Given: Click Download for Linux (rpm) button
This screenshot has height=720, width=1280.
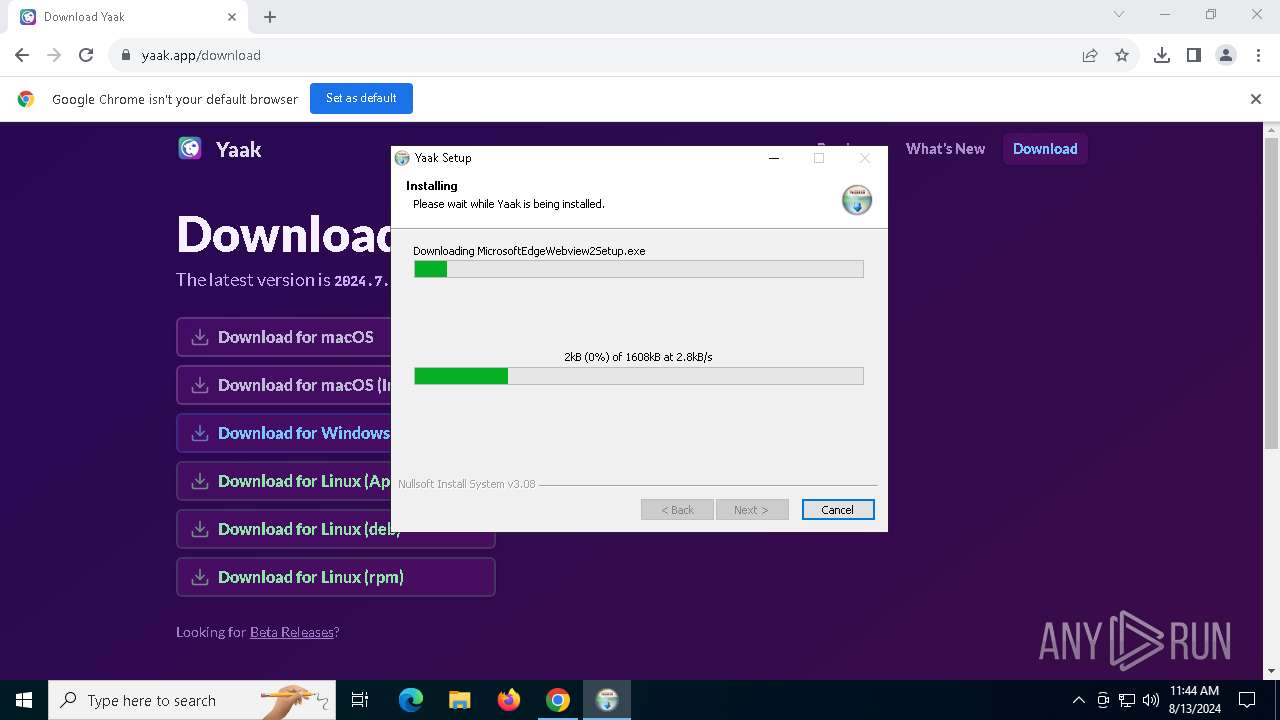Looking at the screenshot, I should [x=336, y=577].
